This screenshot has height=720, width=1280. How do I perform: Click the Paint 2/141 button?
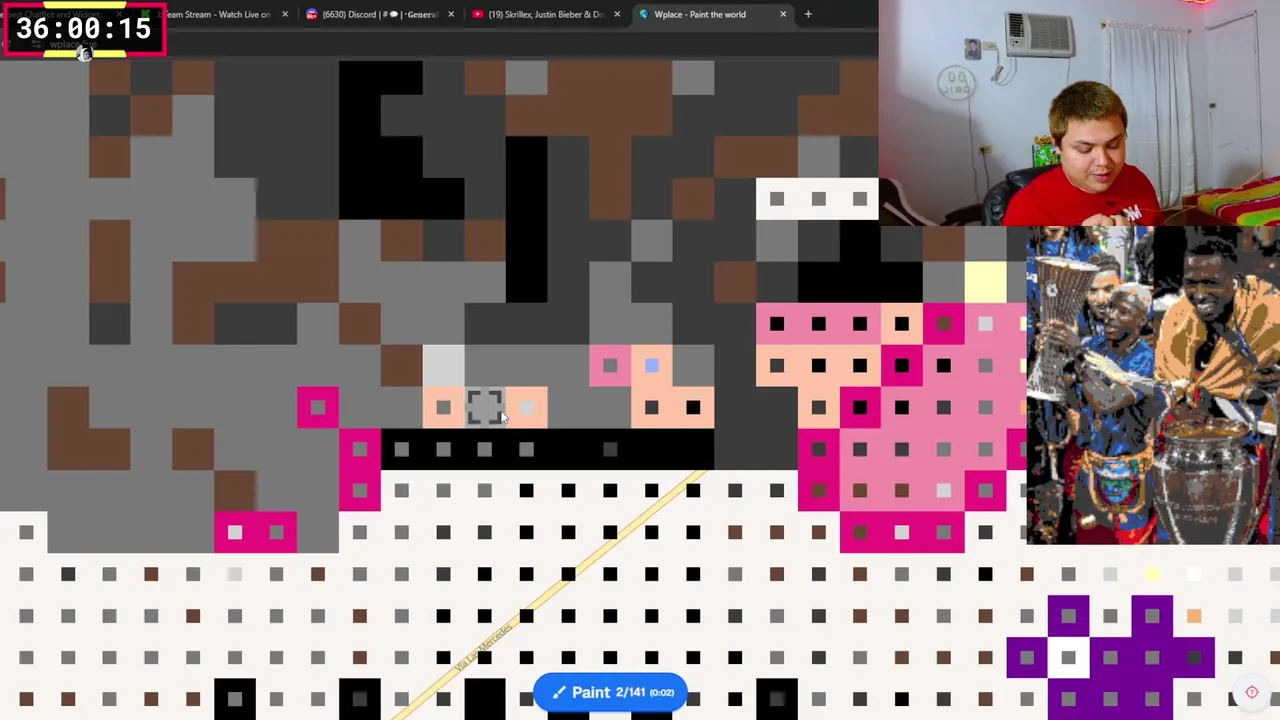point(610,692)
